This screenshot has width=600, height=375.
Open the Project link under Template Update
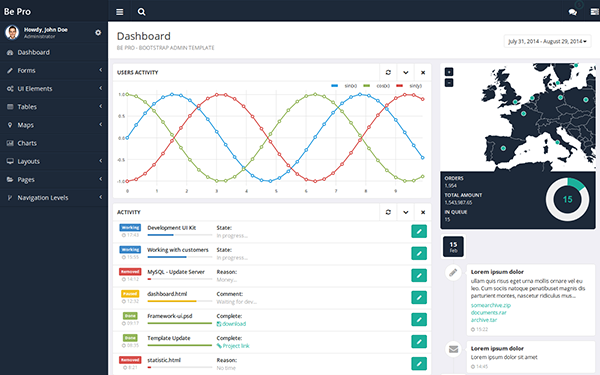pos(233,346)
